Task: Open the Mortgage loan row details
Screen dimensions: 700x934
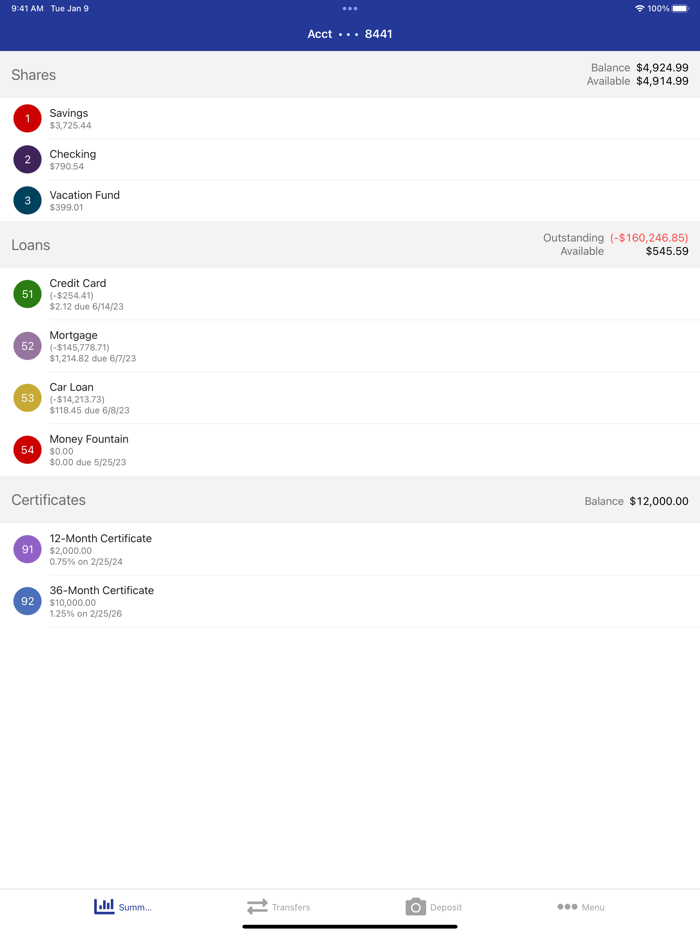Action: (350, 346)
